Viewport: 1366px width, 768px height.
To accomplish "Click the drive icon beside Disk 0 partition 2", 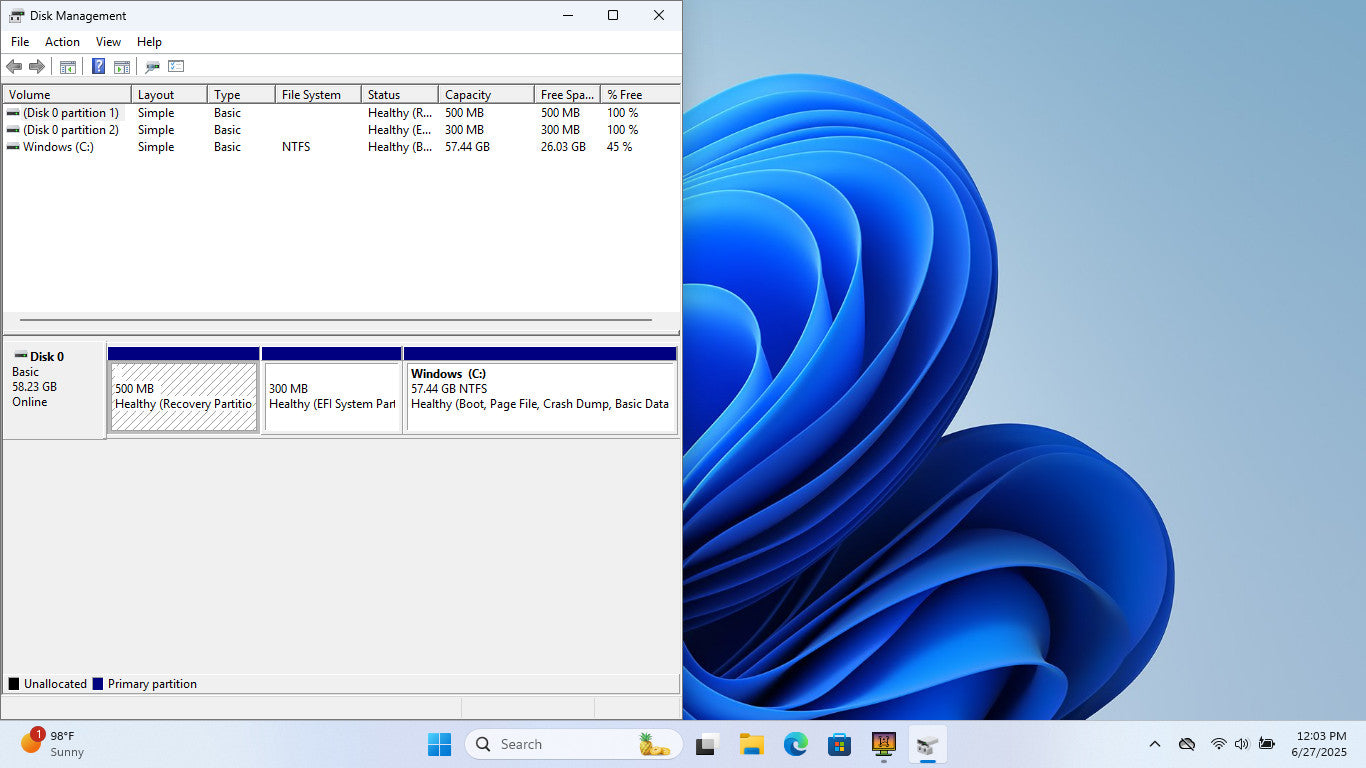I will click(x=13, y=130).
